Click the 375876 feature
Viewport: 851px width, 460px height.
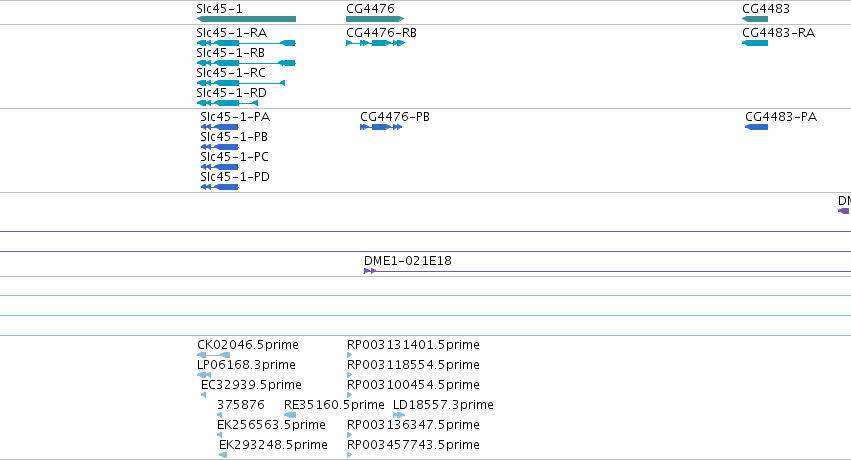point(219,416)
